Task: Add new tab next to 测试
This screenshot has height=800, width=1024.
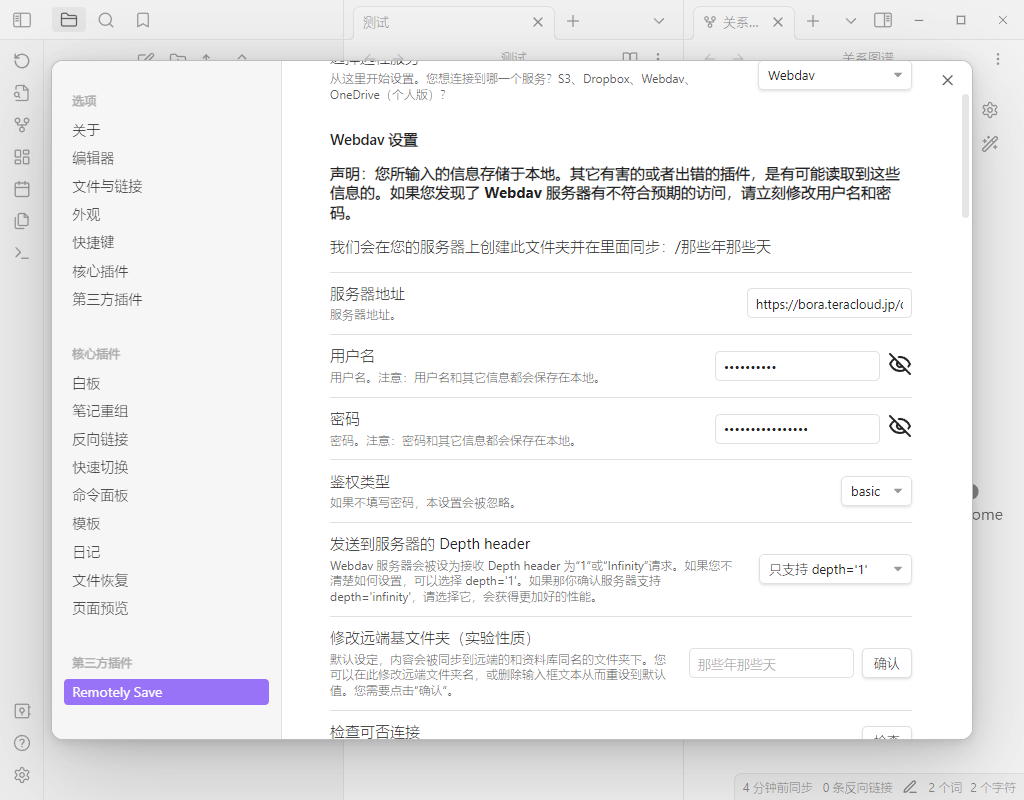Action: tap(573, 21)
